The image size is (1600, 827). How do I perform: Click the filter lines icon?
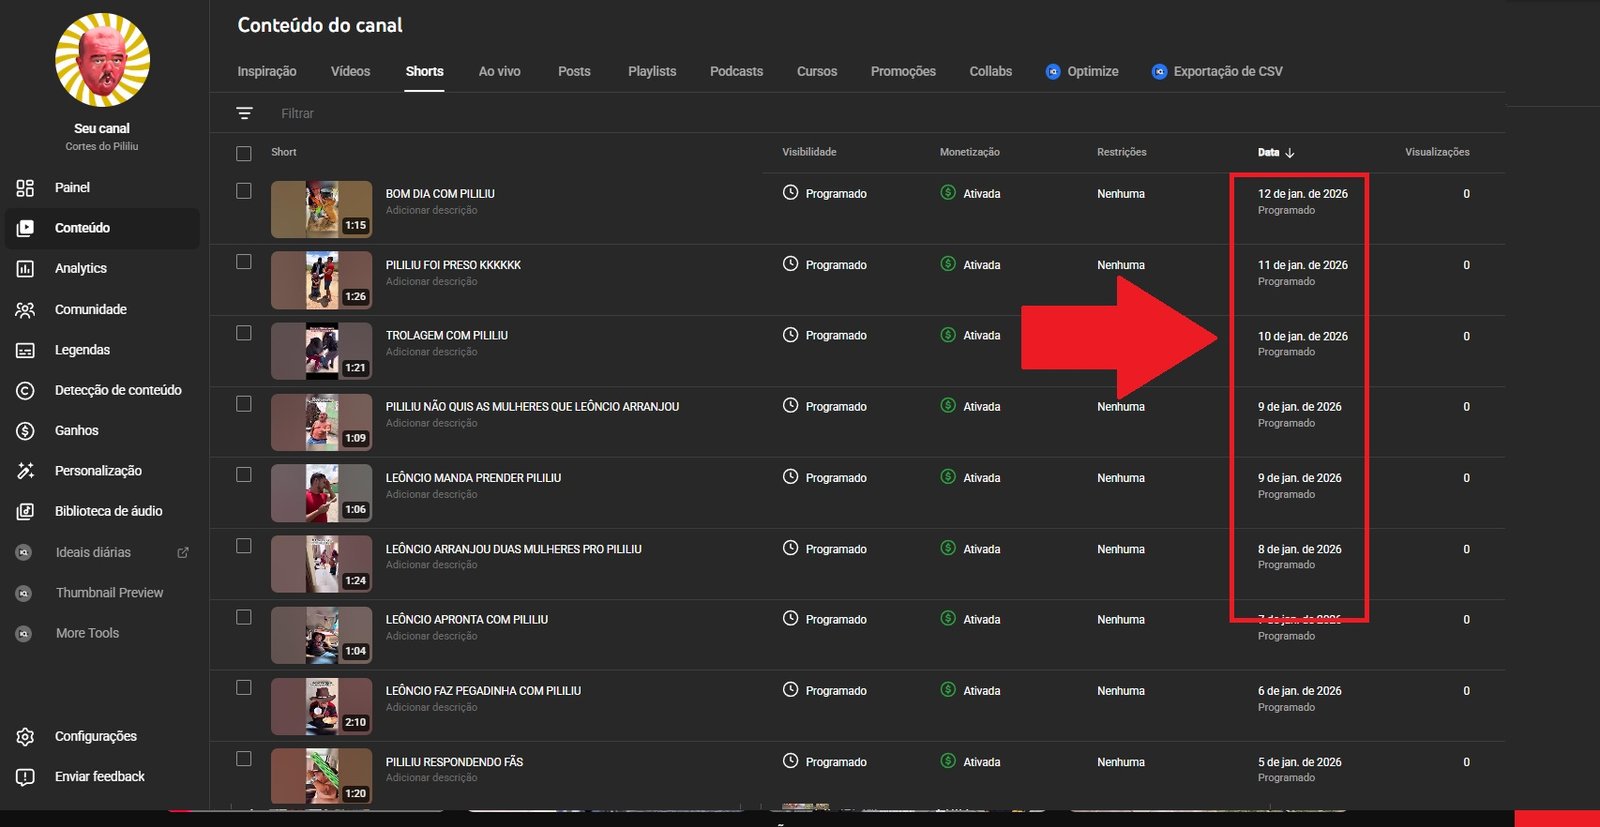(x=244, y=113)
